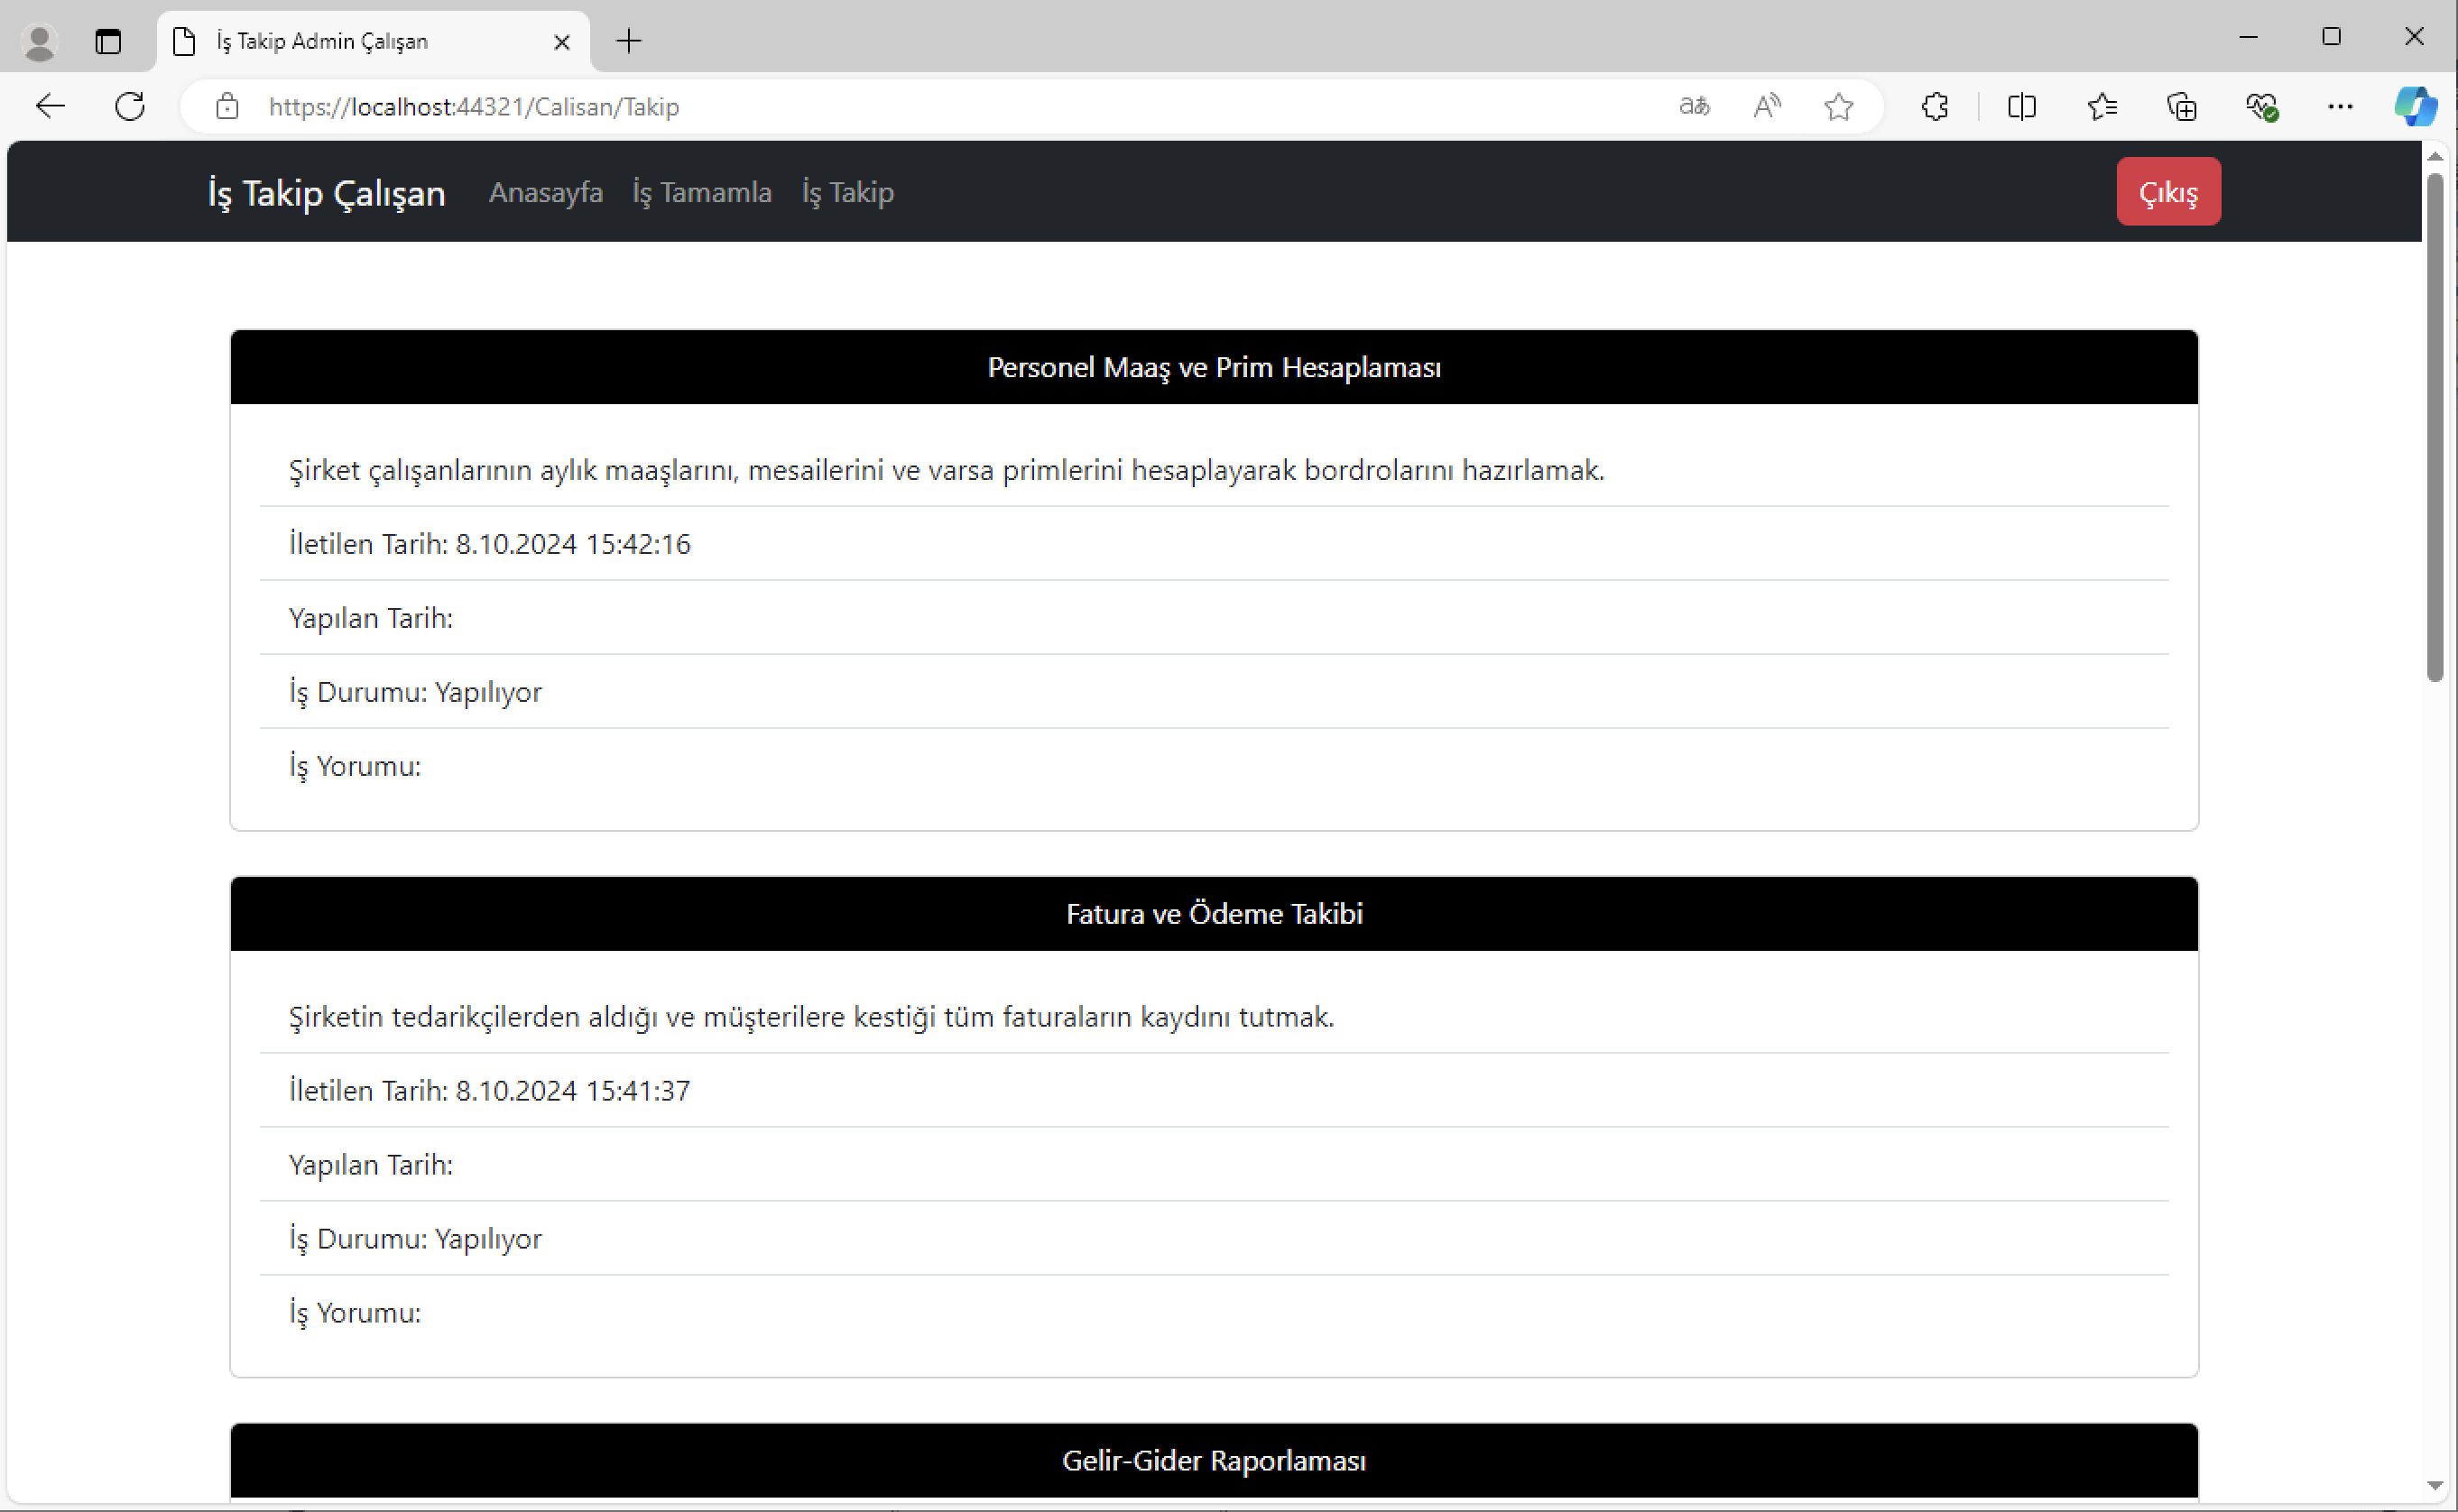Activate the Read aloud icon

click(x=1767, y=106)
